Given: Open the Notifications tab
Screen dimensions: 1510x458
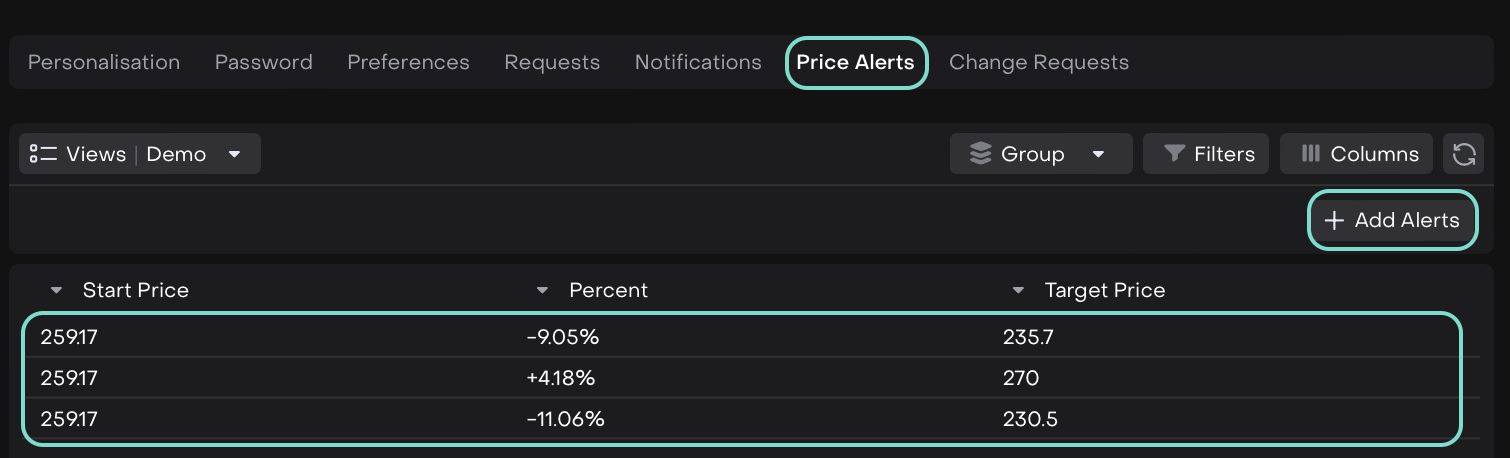Looking at the screenshot, I should 698,62.
